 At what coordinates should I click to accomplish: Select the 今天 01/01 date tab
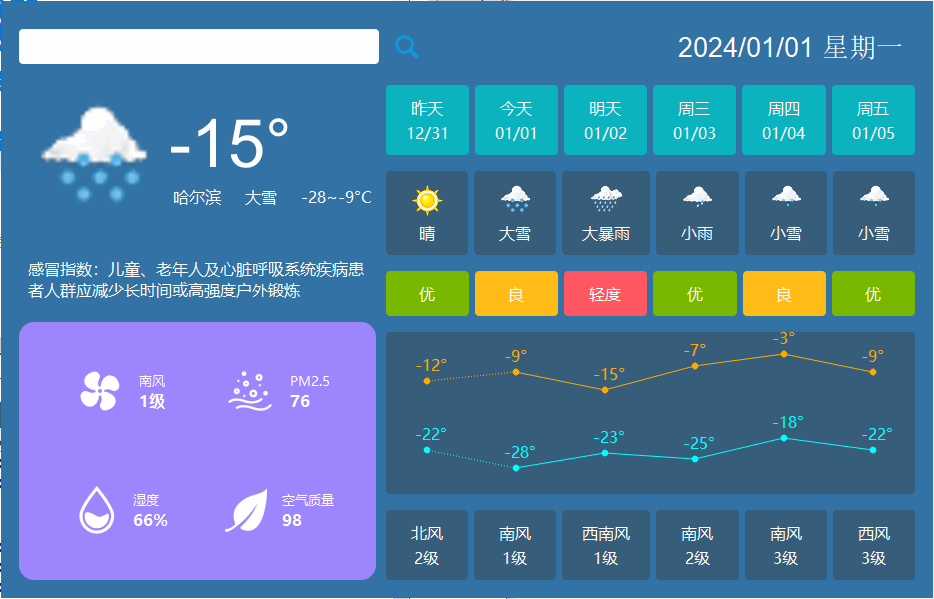[516, 120]
